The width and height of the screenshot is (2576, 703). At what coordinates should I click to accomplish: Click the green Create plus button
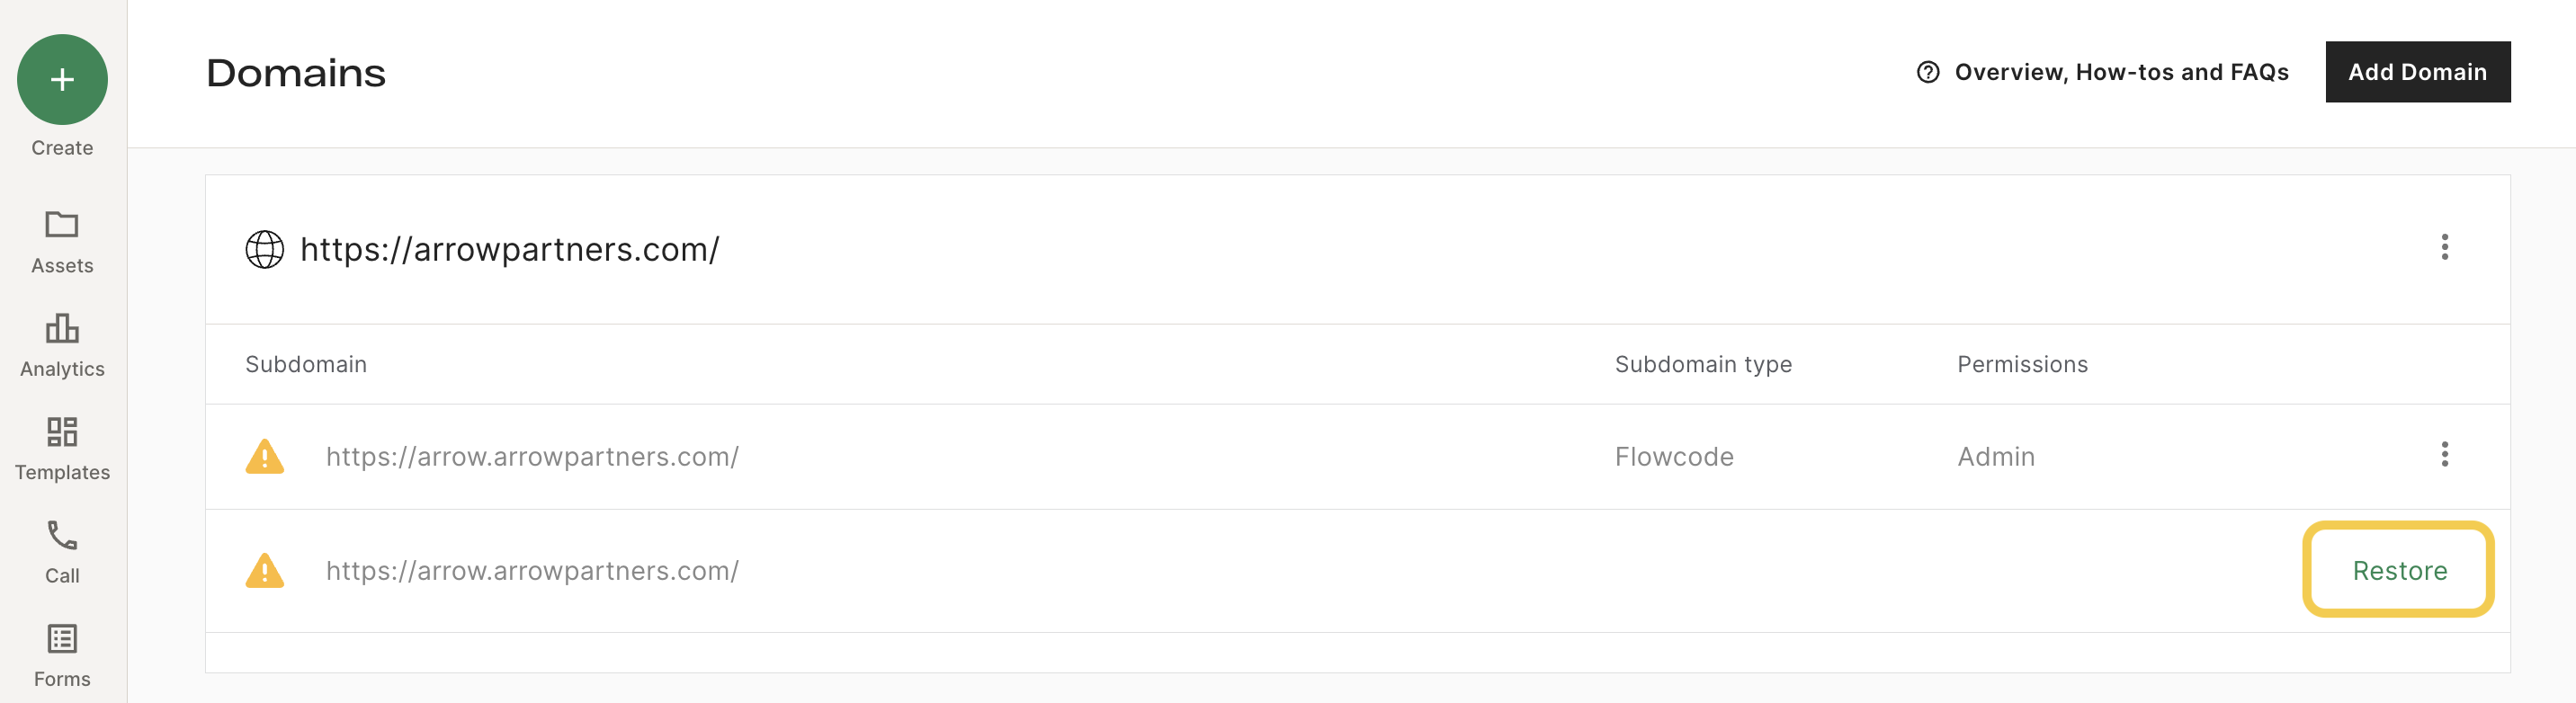(x=62, y=80)
